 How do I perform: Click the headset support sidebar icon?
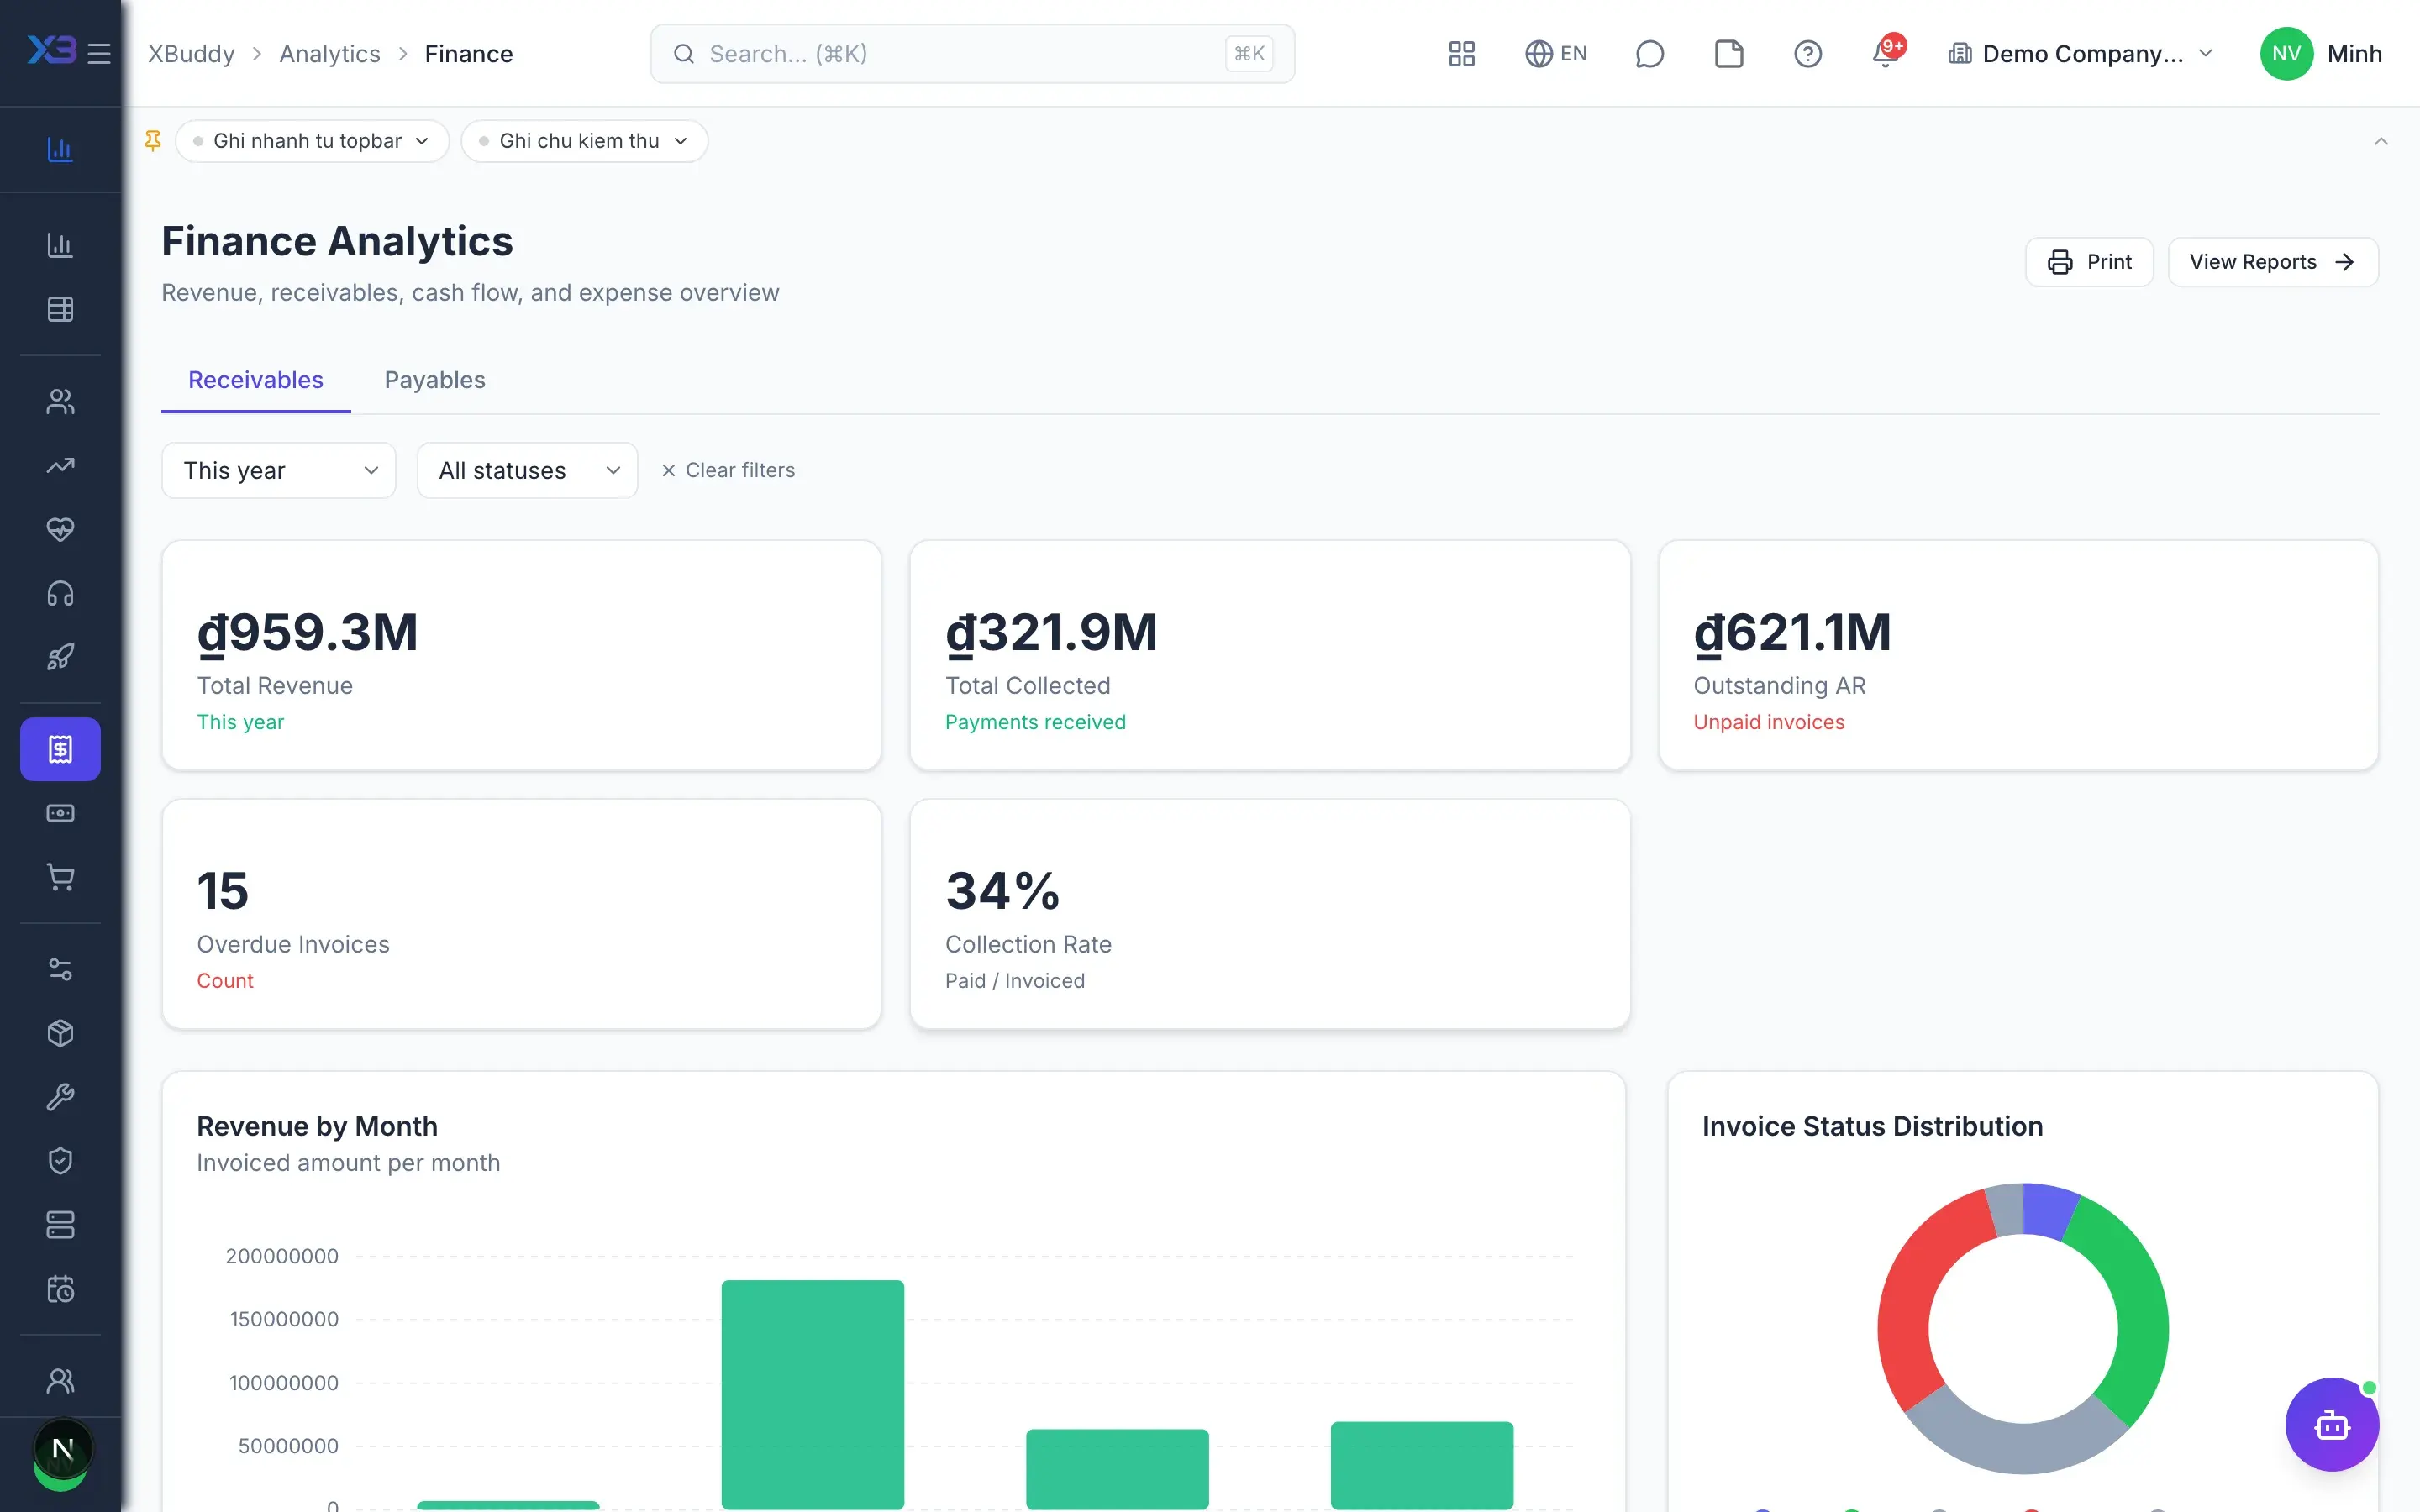click(60, 593)
